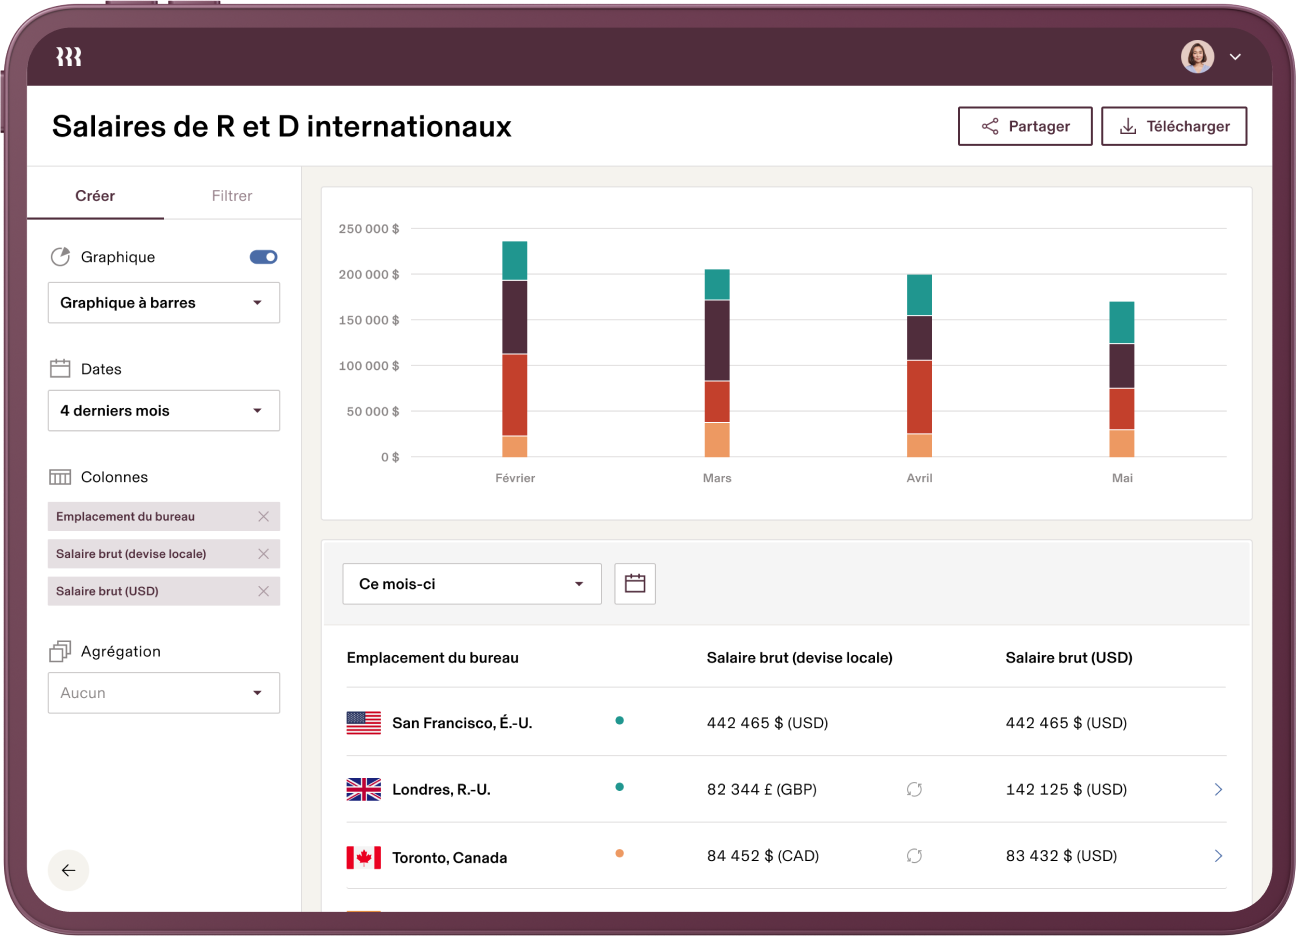Image resolution: width=1296 pixels, height=936 pixels.
Task: Click currency conversion icon in Londres row
Action: click(914, 790)
